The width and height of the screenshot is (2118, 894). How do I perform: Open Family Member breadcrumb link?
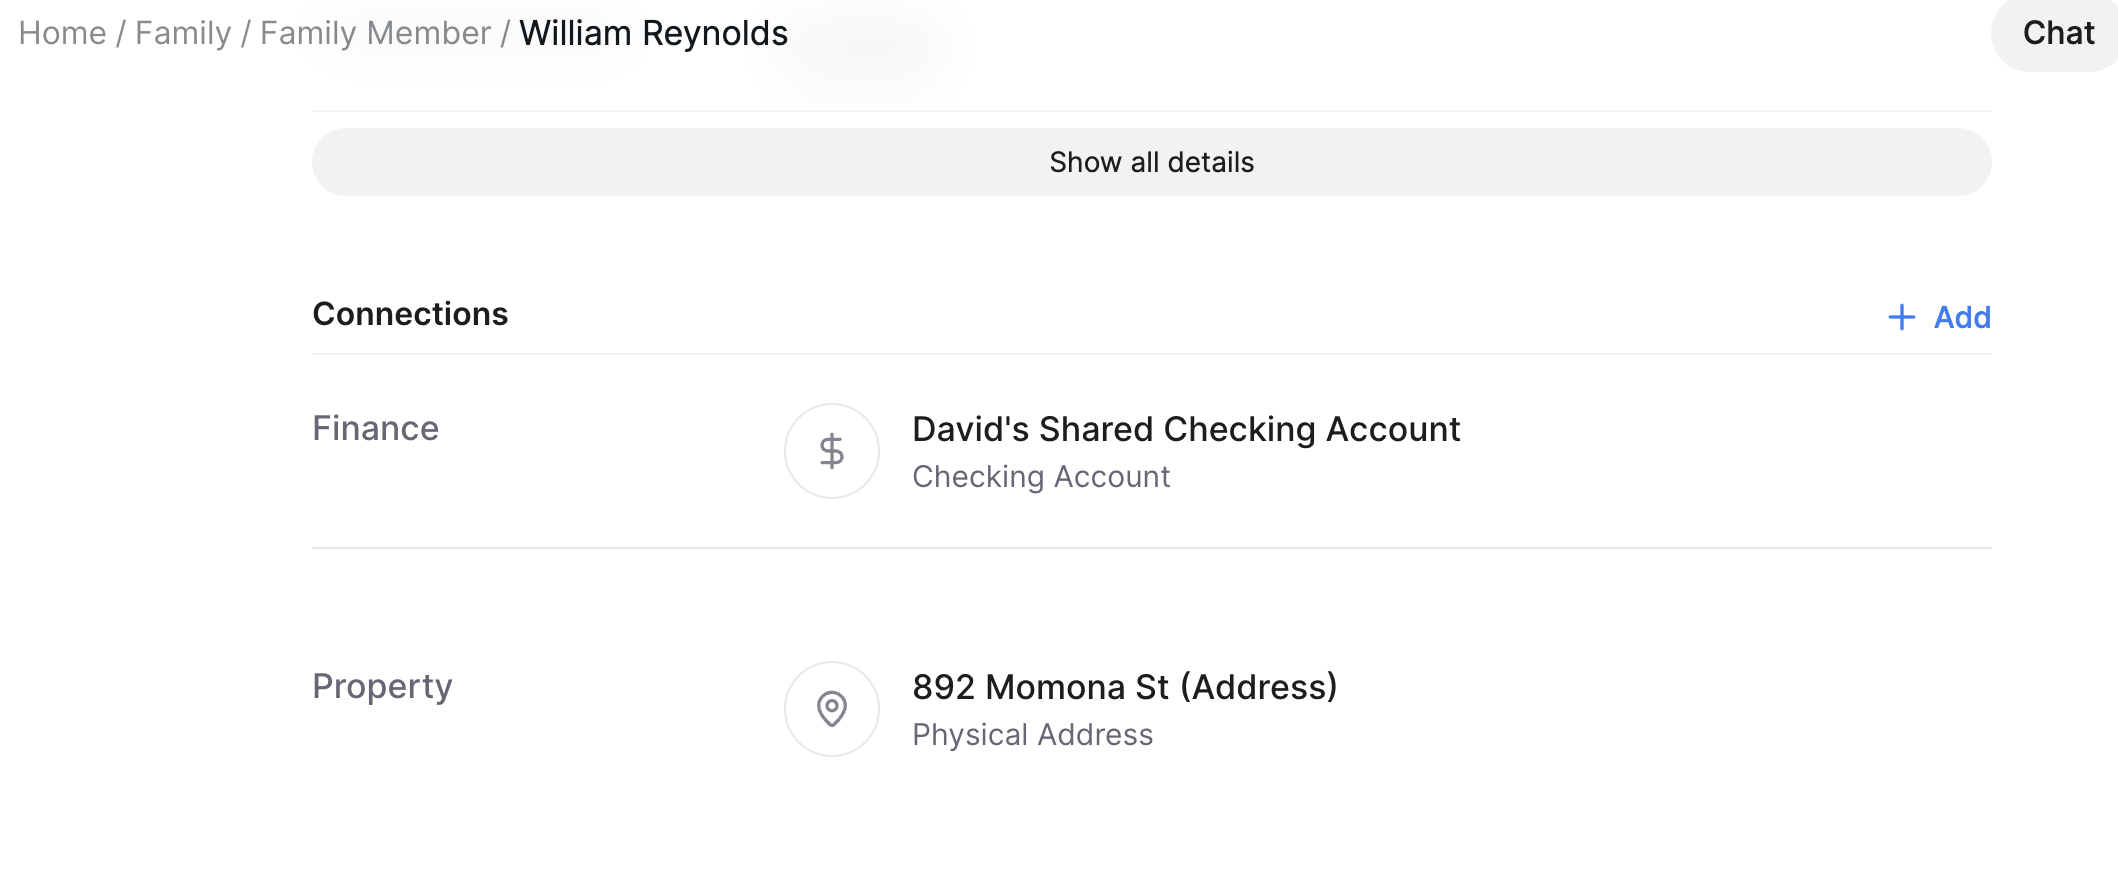(375, 33)
